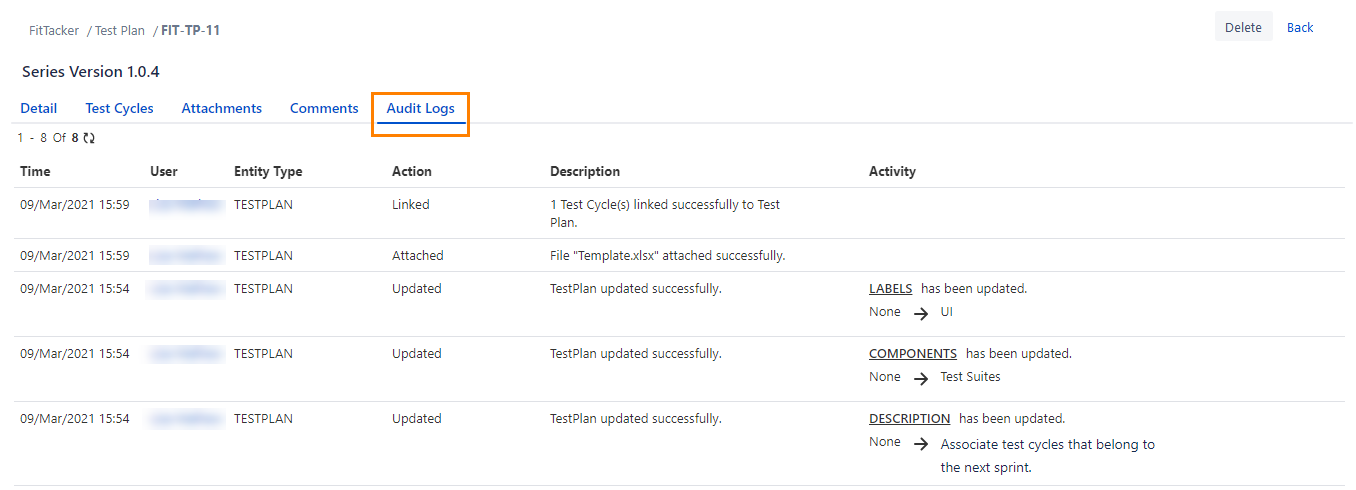The height and width of the screenshot is (490, 1356).
Task: Click 'TestPlan updated successfully' in COMPONENTS row
Action: [x=636, y=353]
